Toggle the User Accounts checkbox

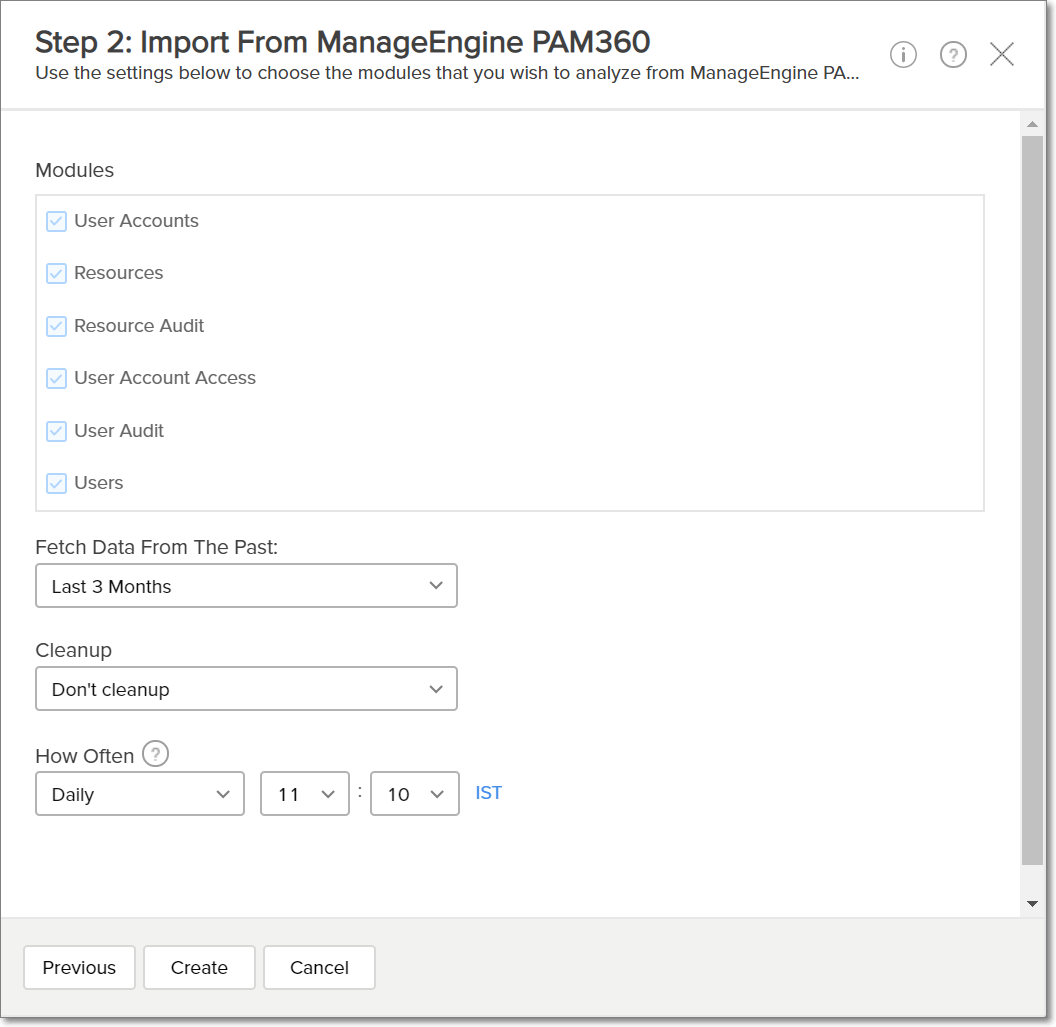(57, 221)
